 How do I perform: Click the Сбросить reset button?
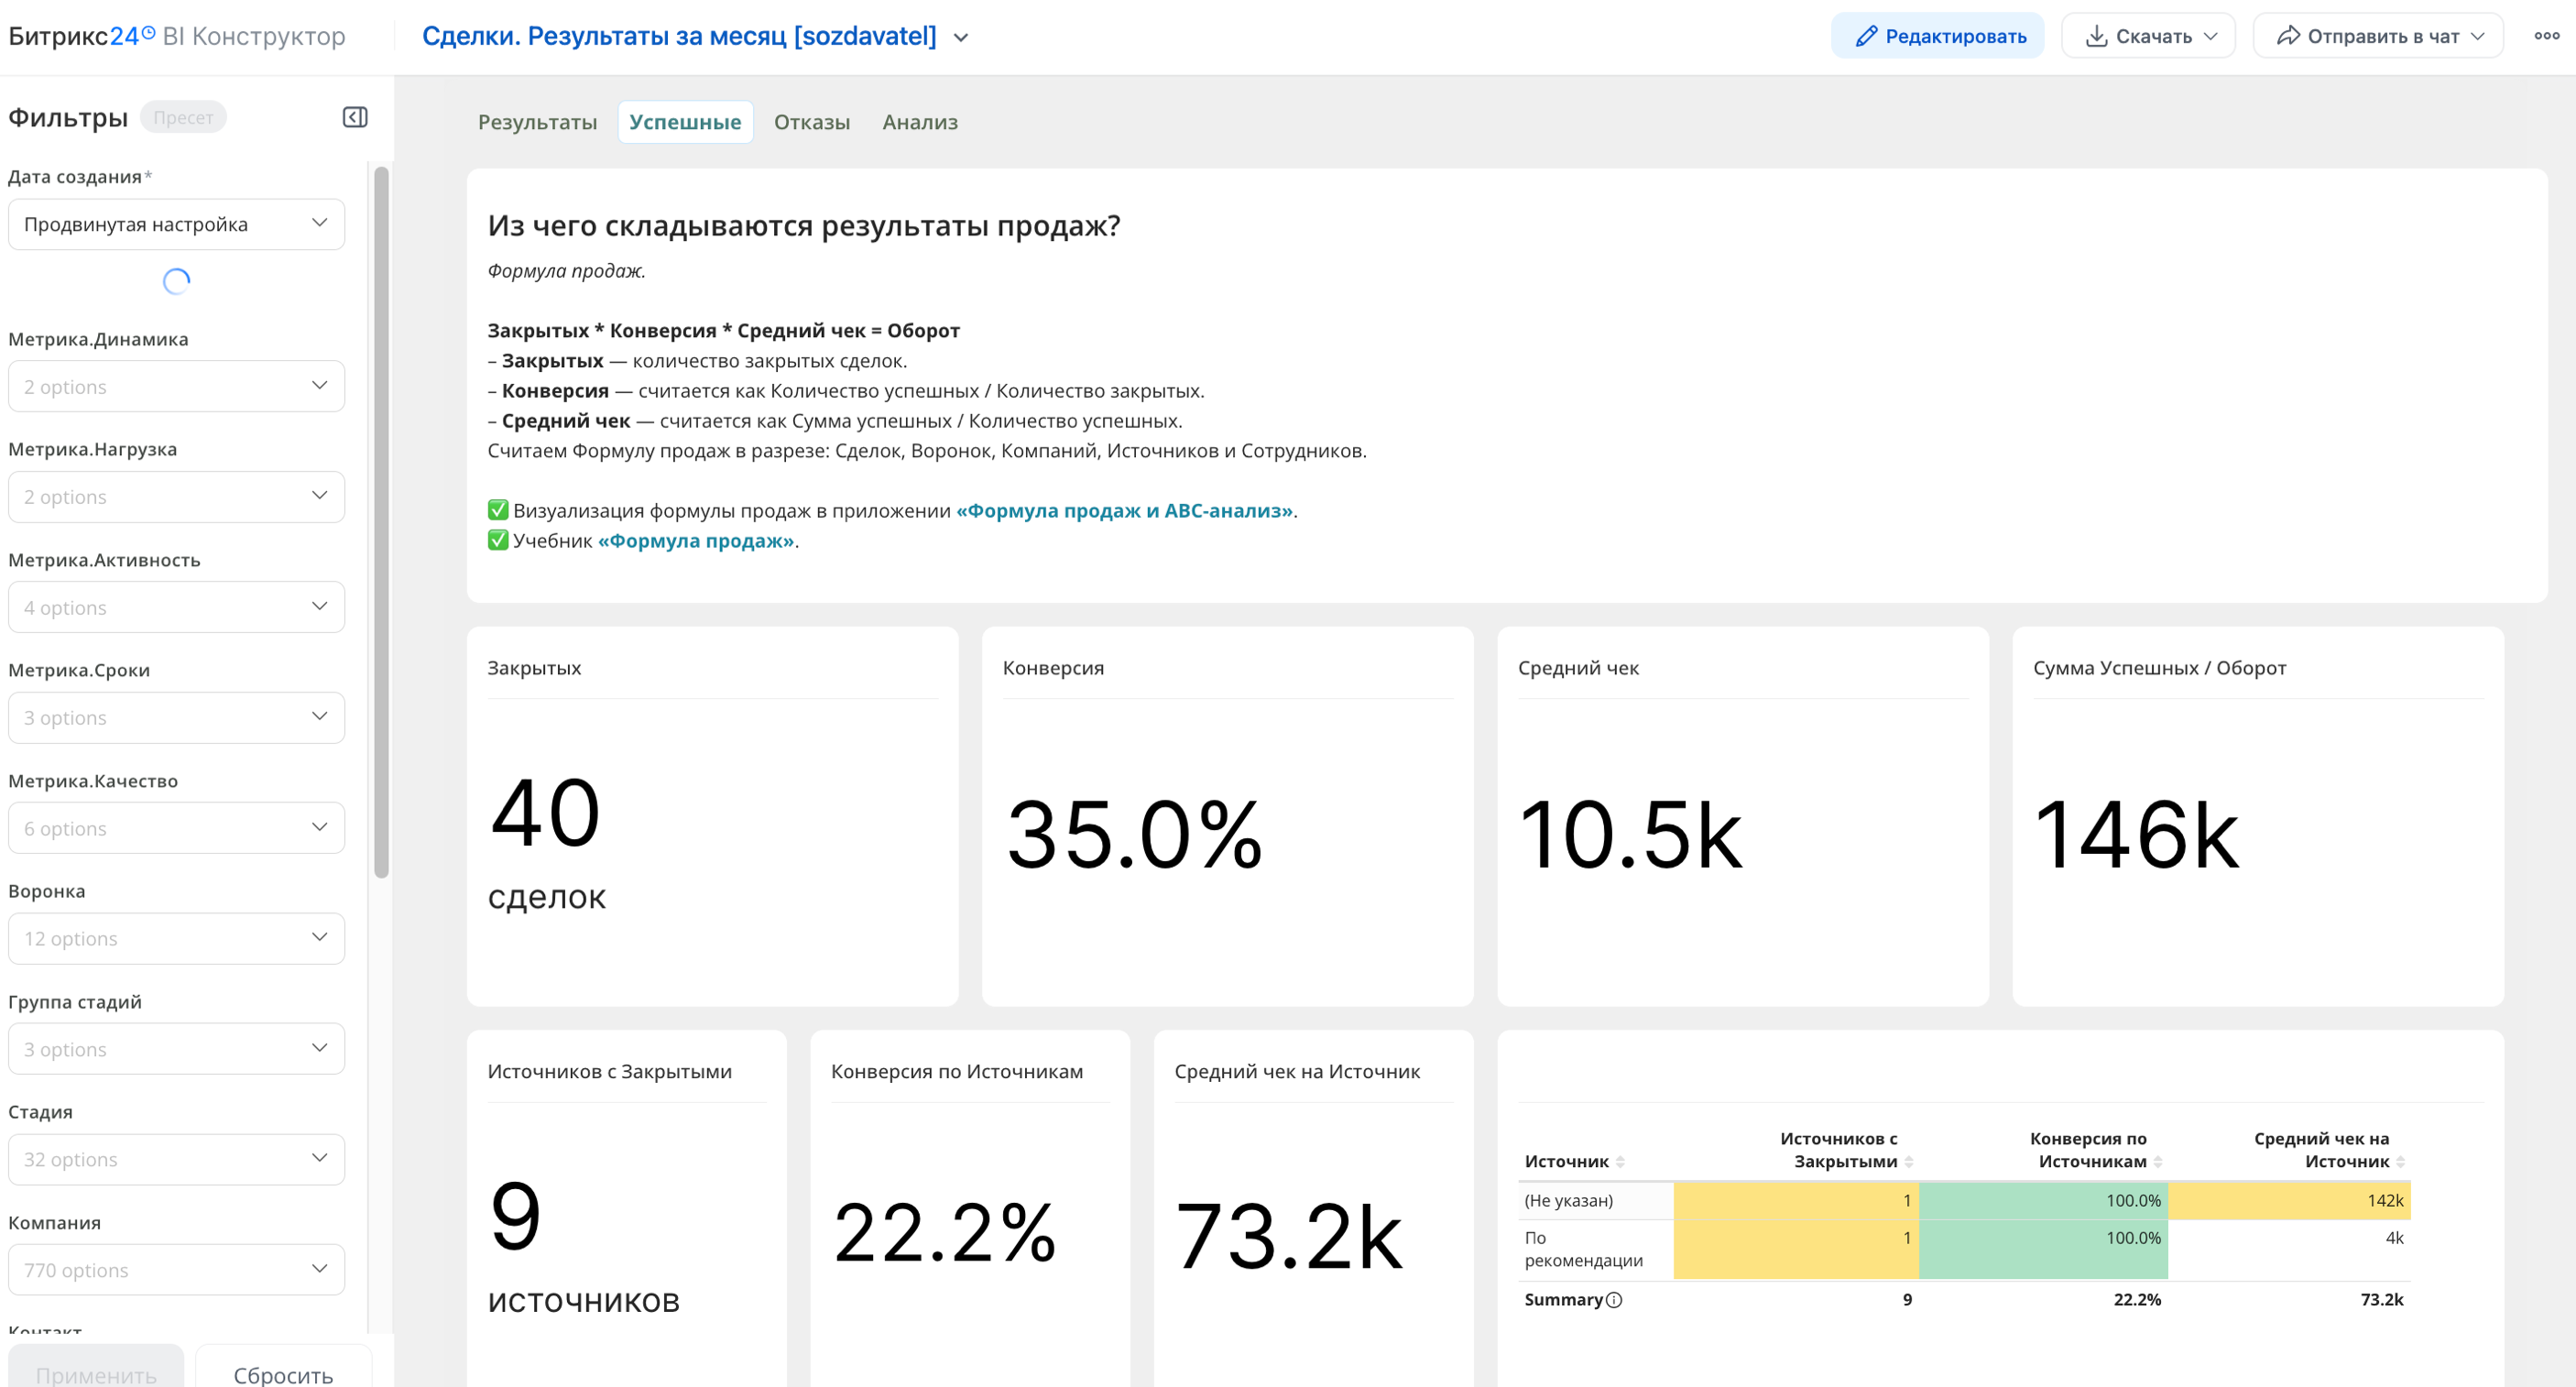click(x=283, y=1374)
